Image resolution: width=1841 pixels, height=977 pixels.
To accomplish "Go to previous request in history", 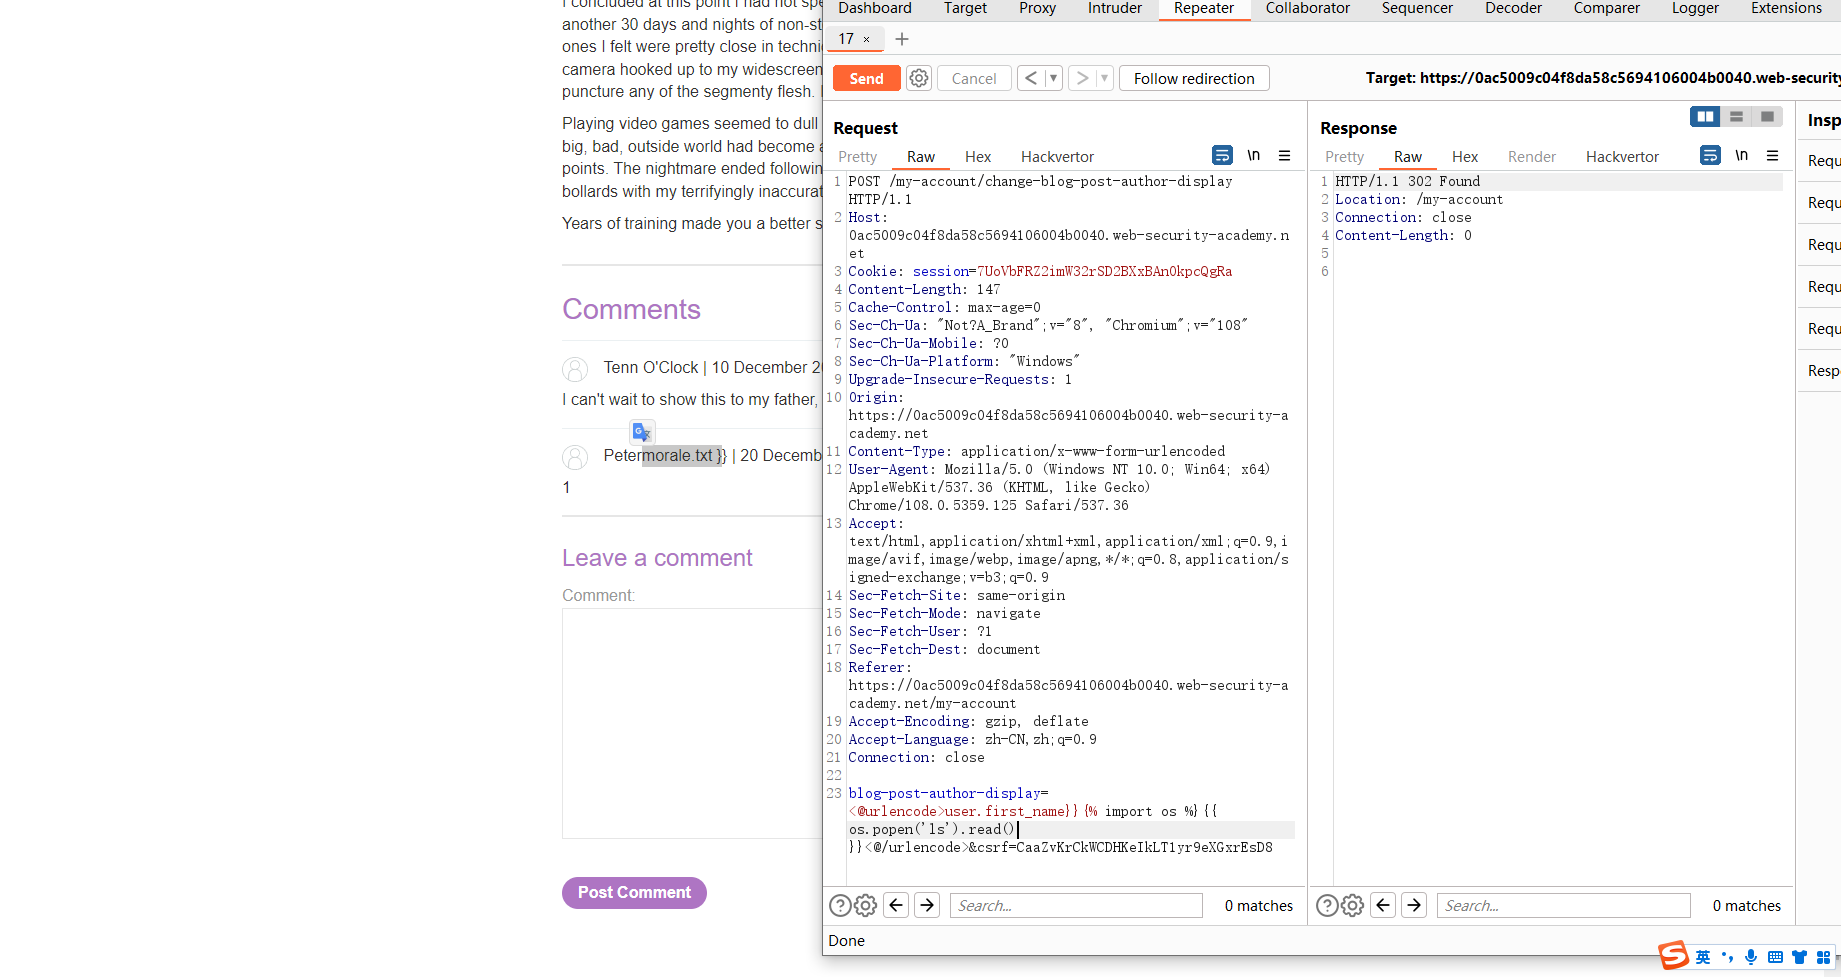I will [1031, 78].
